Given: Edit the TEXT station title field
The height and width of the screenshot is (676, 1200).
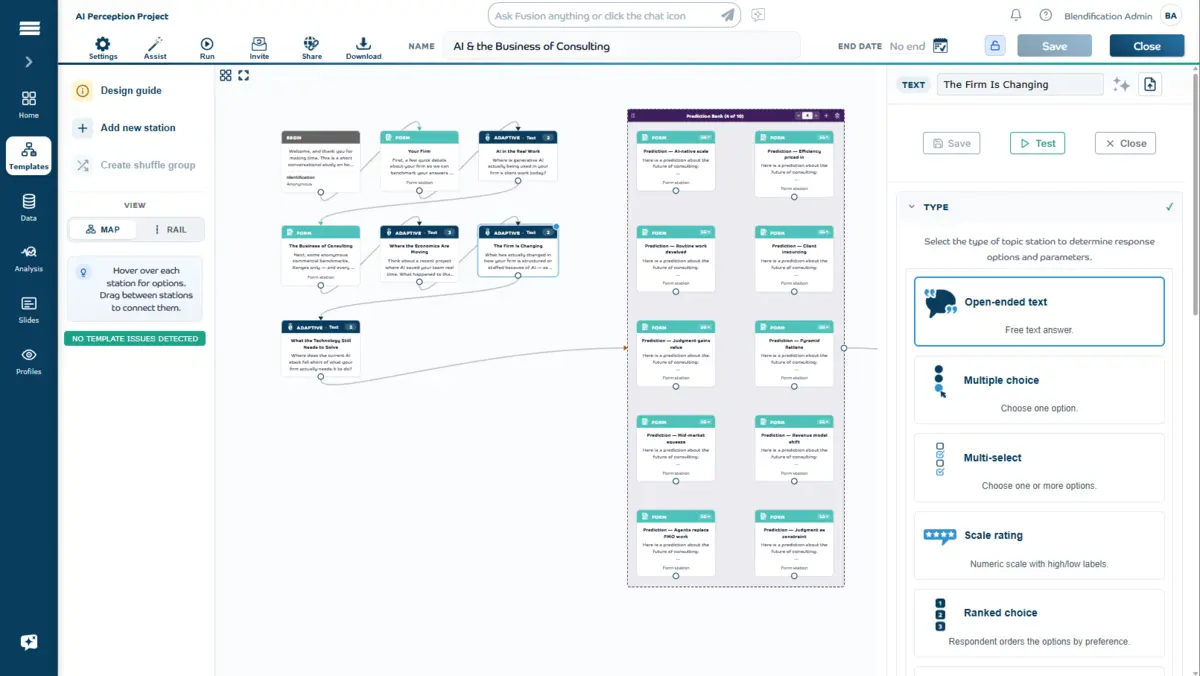Looking at the screenshot, I should pyautogui.click(x=1020, y=85).
